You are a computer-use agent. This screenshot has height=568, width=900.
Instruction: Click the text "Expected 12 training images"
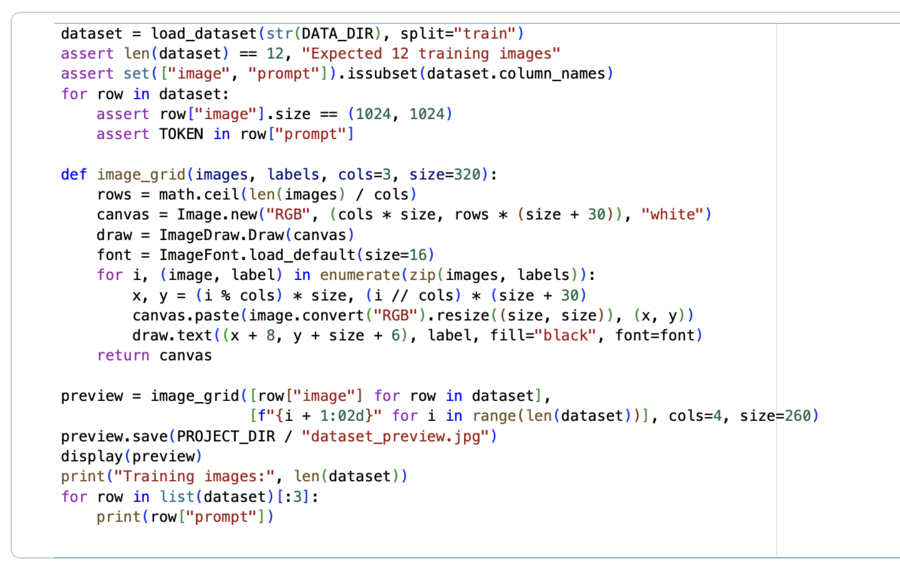pyautogui.click(x=430, y=54)
